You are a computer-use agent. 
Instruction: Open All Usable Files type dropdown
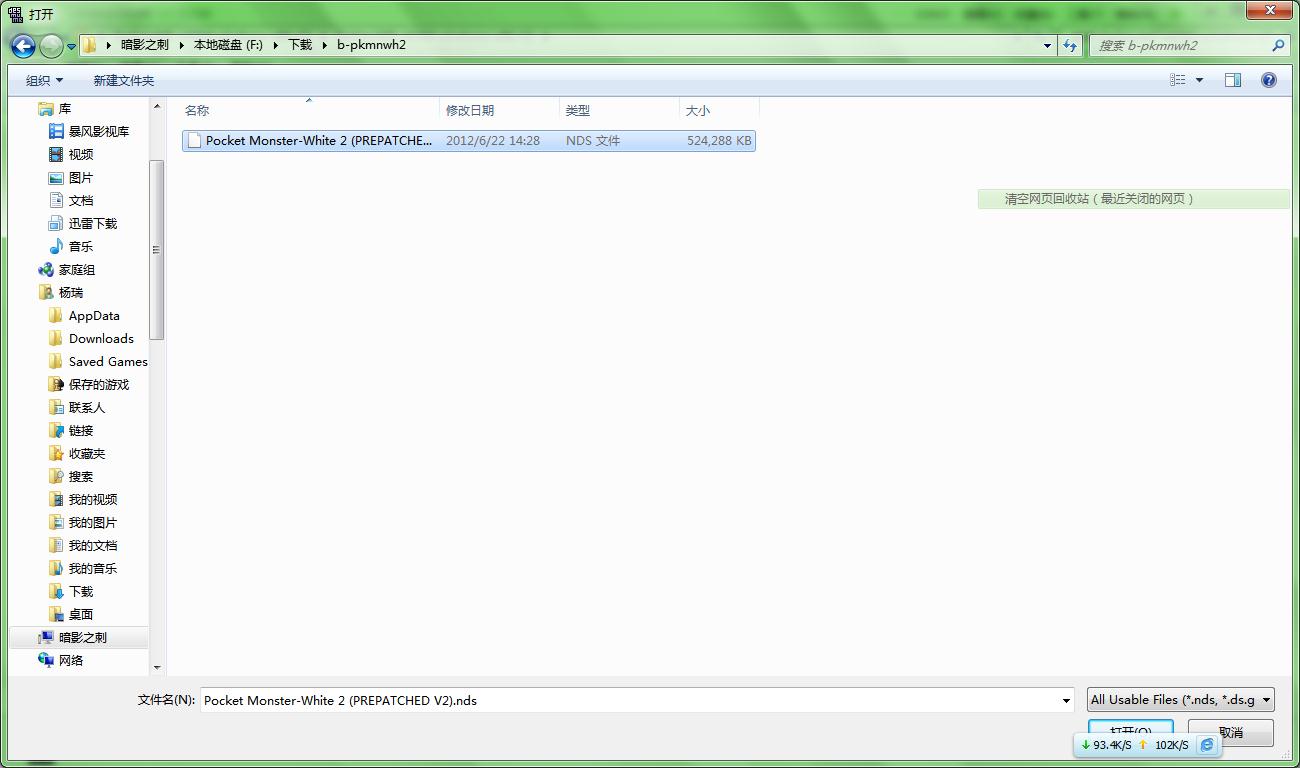pos(1181,700)
